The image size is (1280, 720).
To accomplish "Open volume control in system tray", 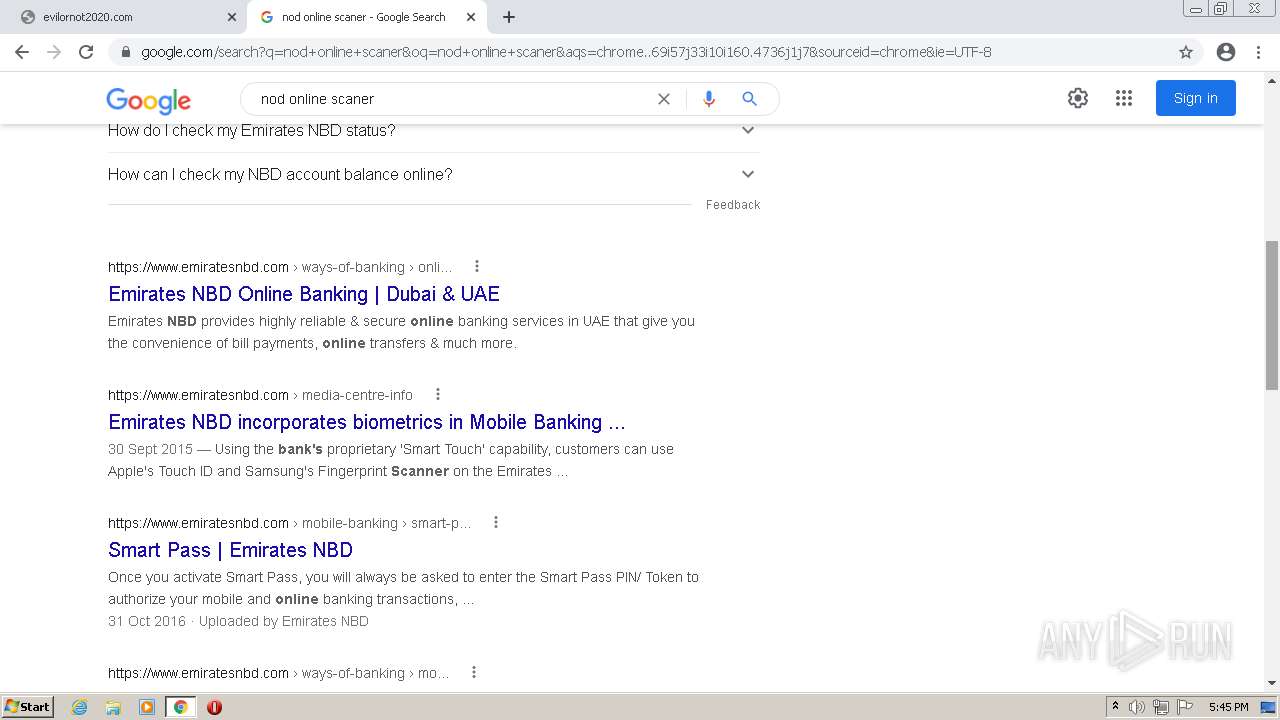I will pyautogui.click(x=1137, y=707).
